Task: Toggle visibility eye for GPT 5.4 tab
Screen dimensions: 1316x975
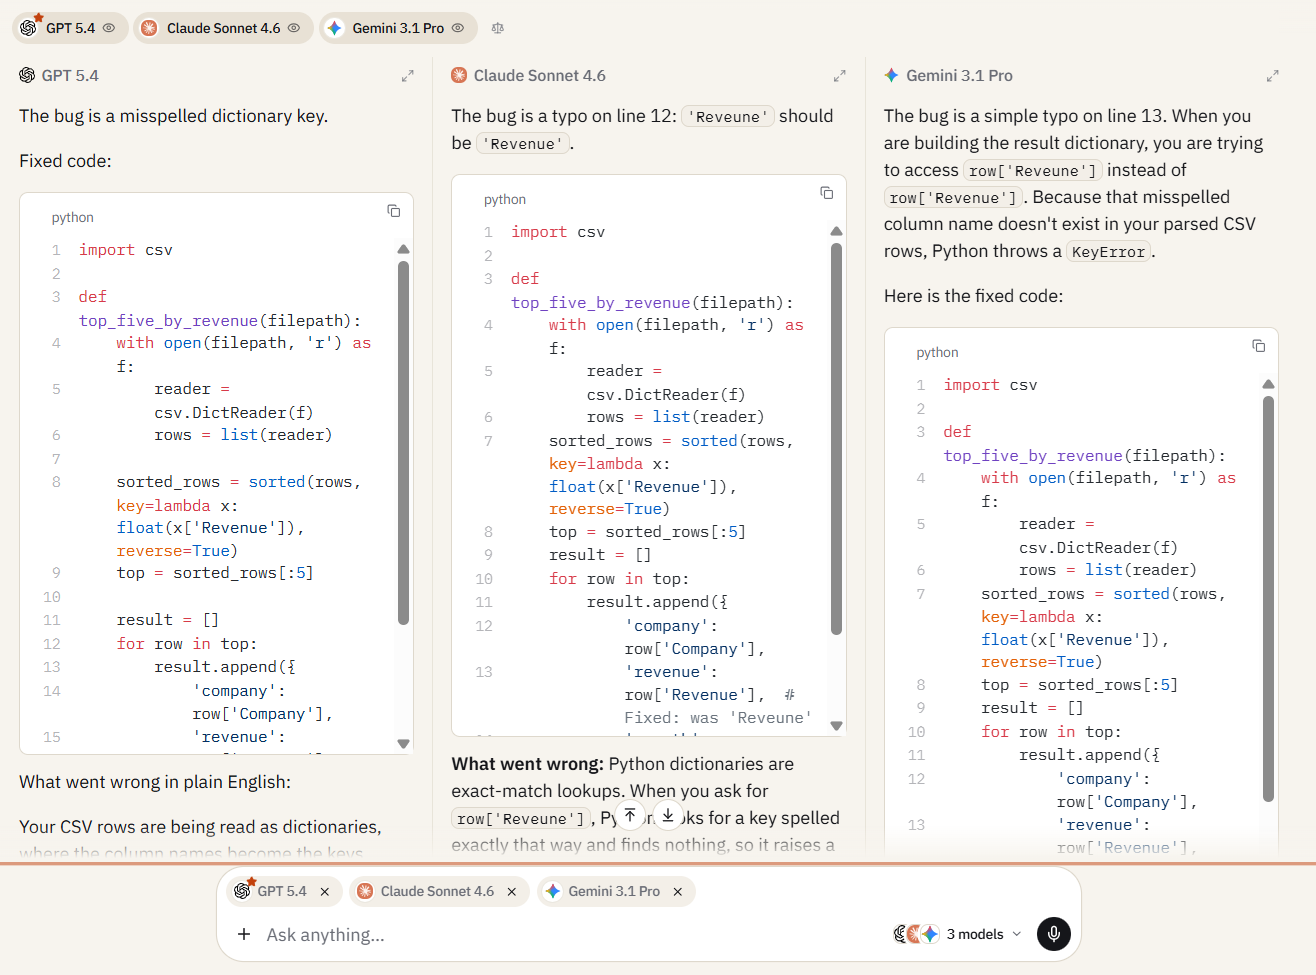Action: click(x=109, y=28)
